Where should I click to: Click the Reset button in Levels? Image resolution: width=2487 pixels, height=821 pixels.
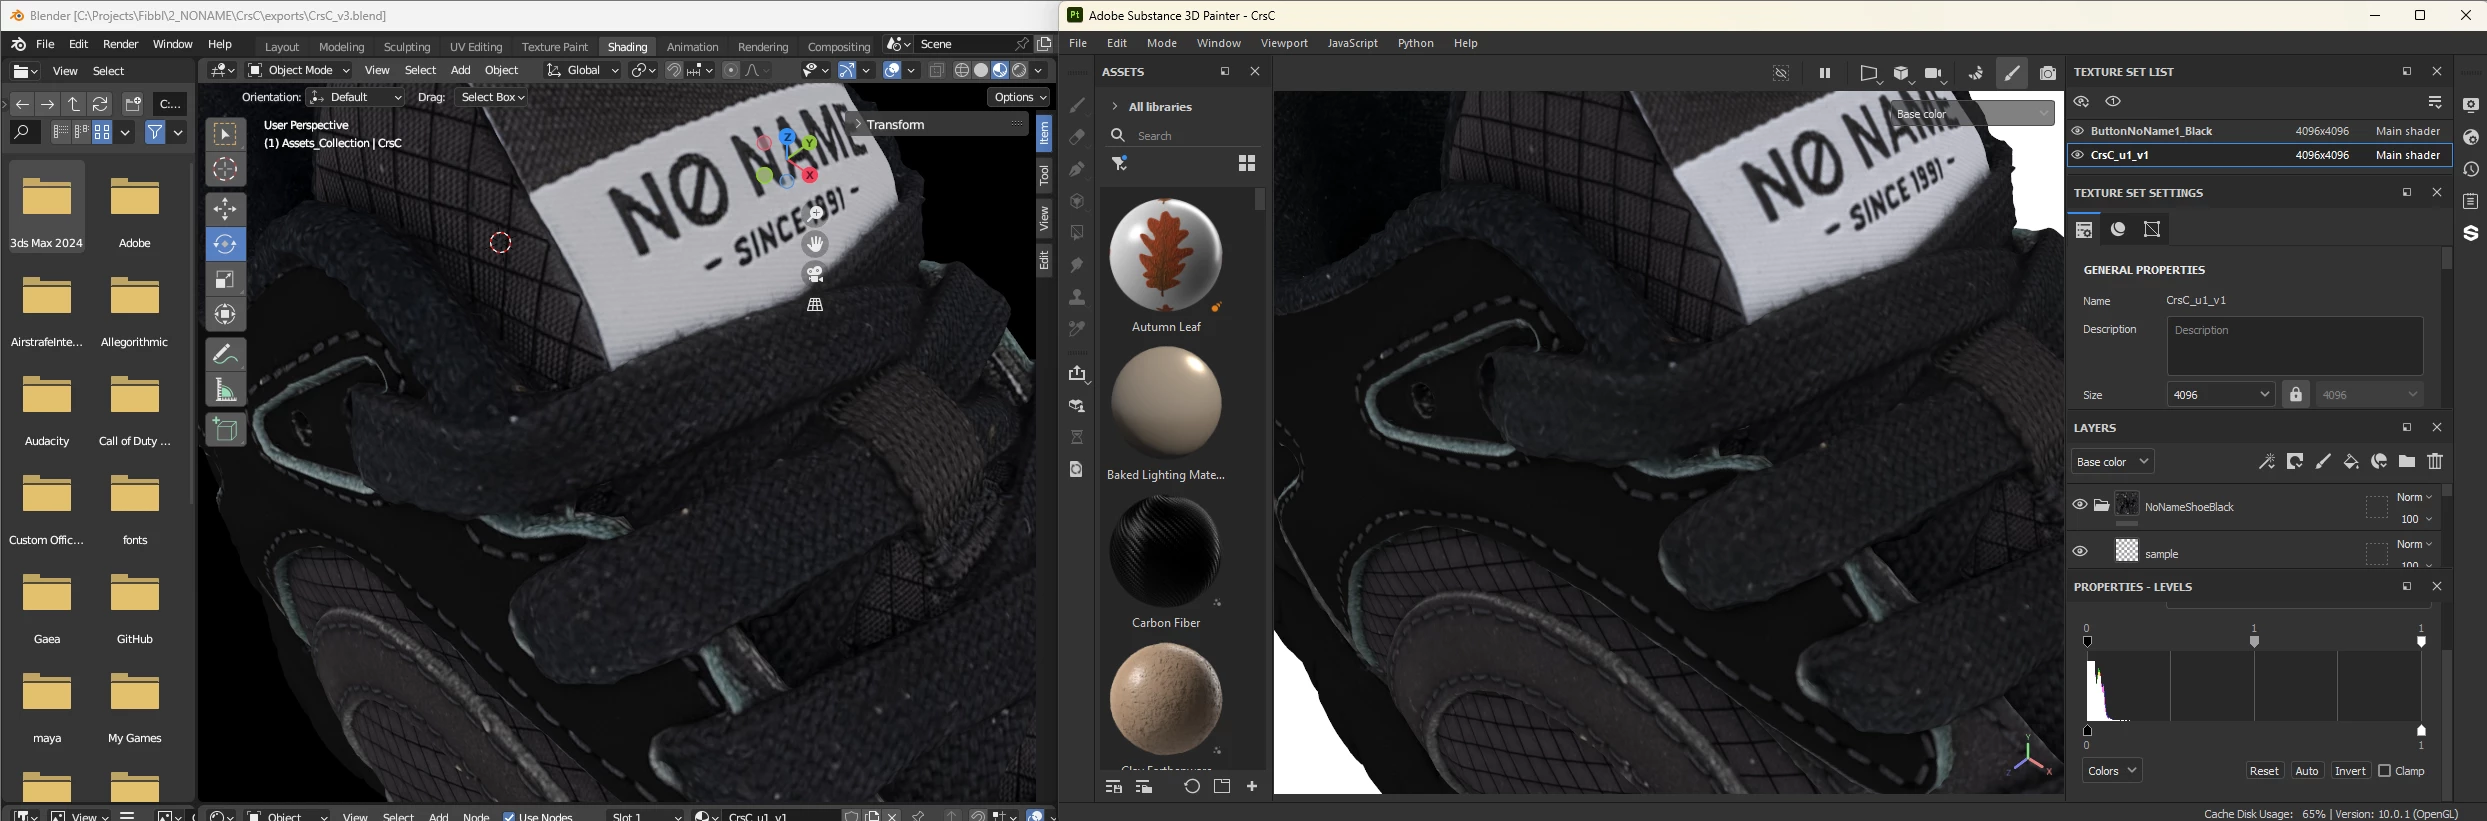2264,771
